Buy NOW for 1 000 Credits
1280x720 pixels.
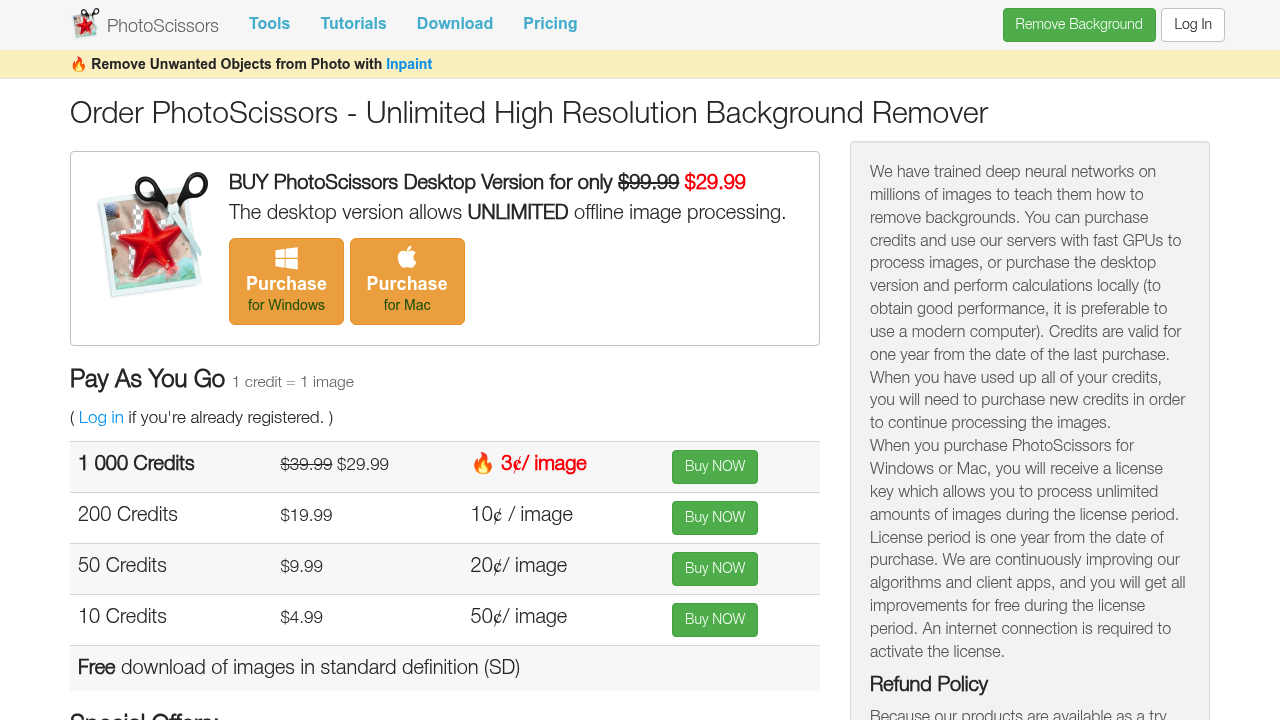[715, 467]
